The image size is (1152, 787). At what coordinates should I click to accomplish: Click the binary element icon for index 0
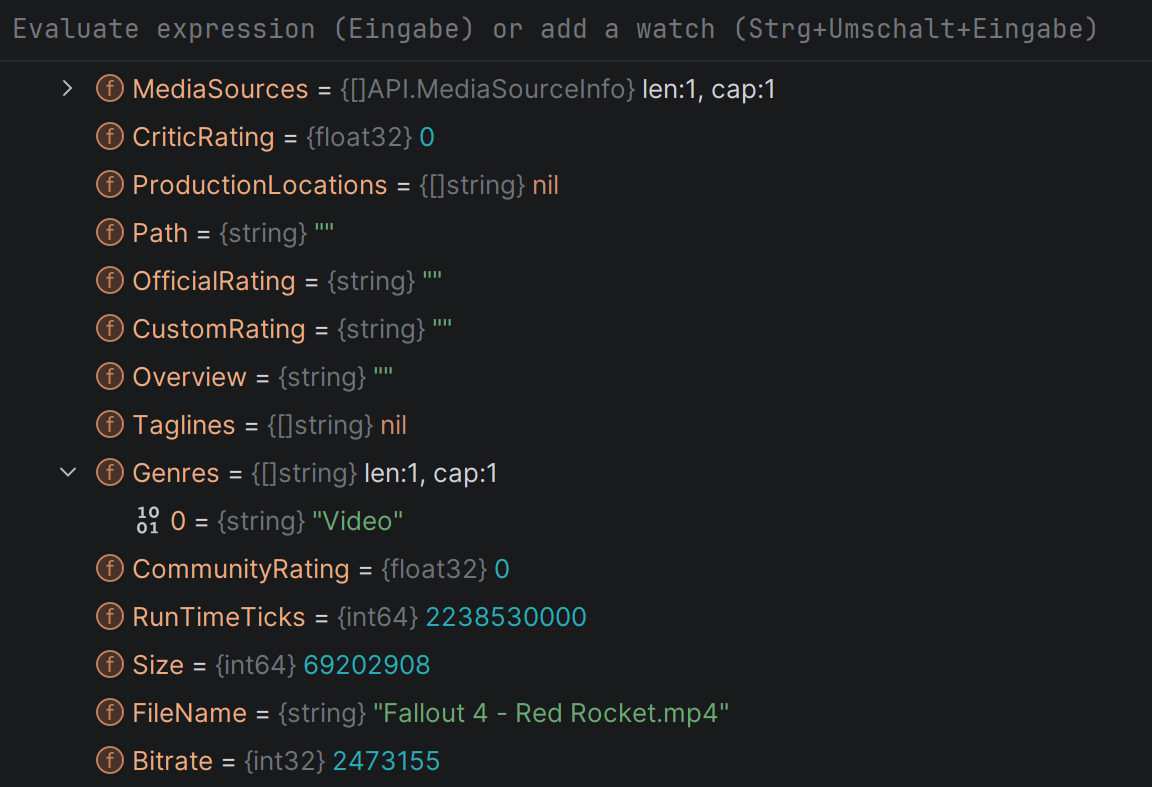tap(148, 520)
